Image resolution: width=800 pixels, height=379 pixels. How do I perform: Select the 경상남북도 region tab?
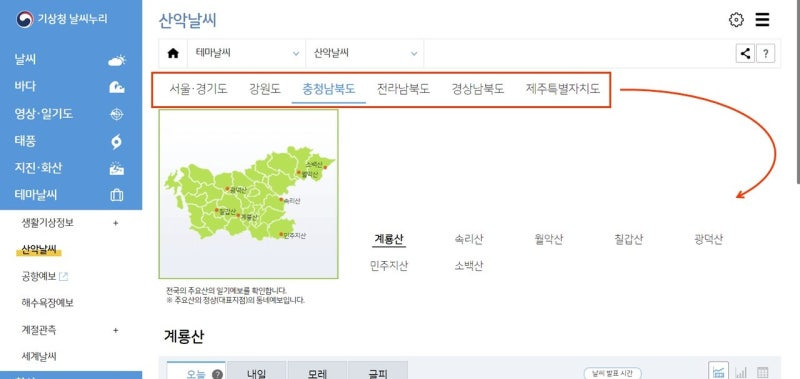478,89
